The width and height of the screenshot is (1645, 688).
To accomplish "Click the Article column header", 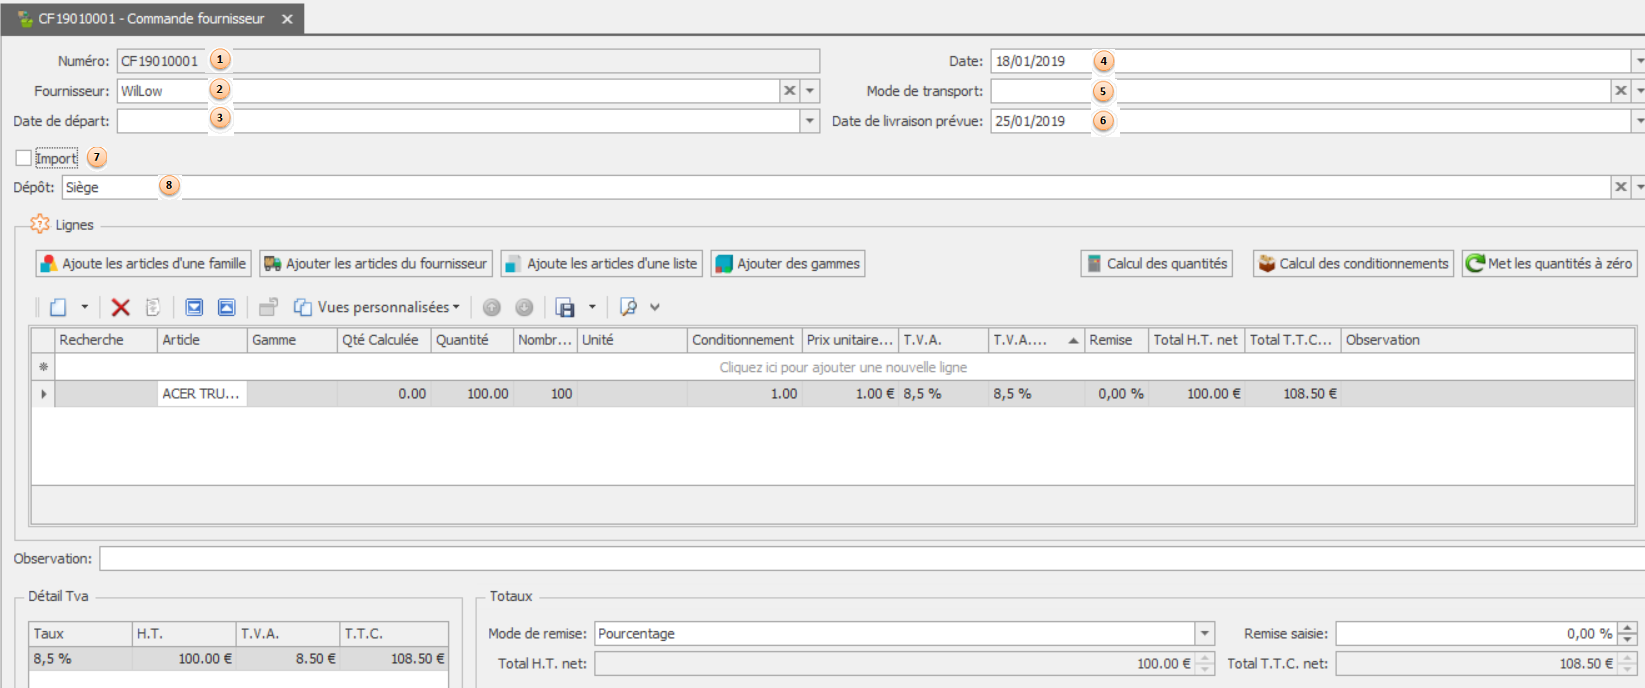I will pos(202,340).
